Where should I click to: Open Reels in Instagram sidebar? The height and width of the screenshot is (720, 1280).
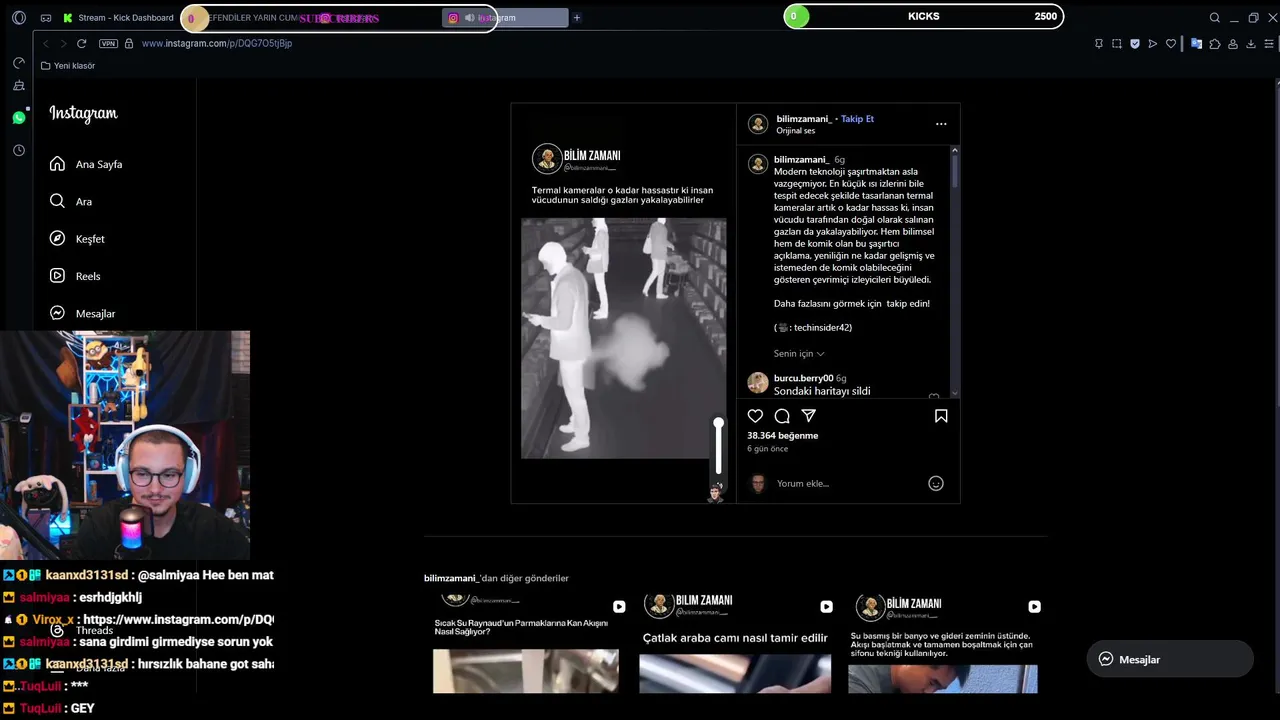pos(75,276)
